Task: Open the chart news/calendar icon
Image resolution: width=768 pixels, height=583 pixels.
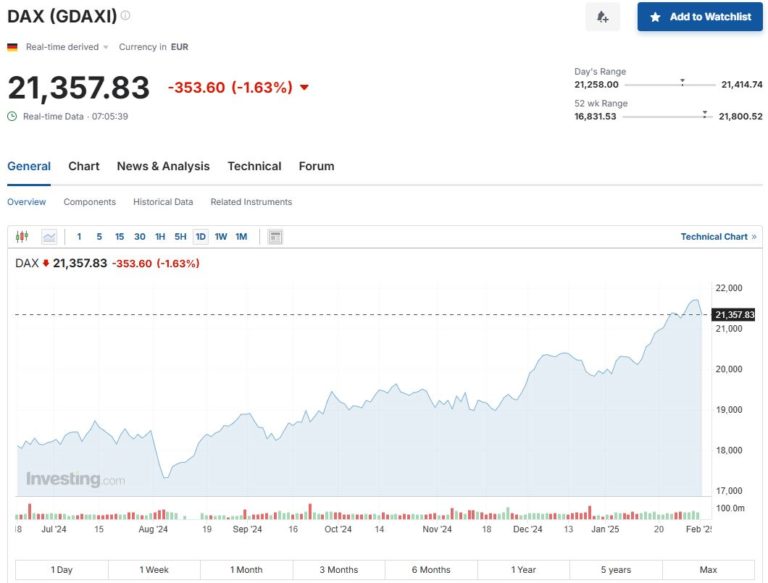Action: 275,237
